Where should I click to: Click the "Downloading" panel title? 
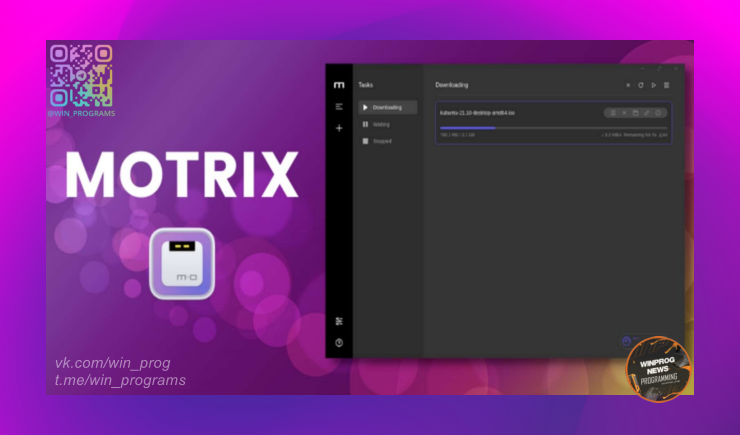click(x=452, y=85)
